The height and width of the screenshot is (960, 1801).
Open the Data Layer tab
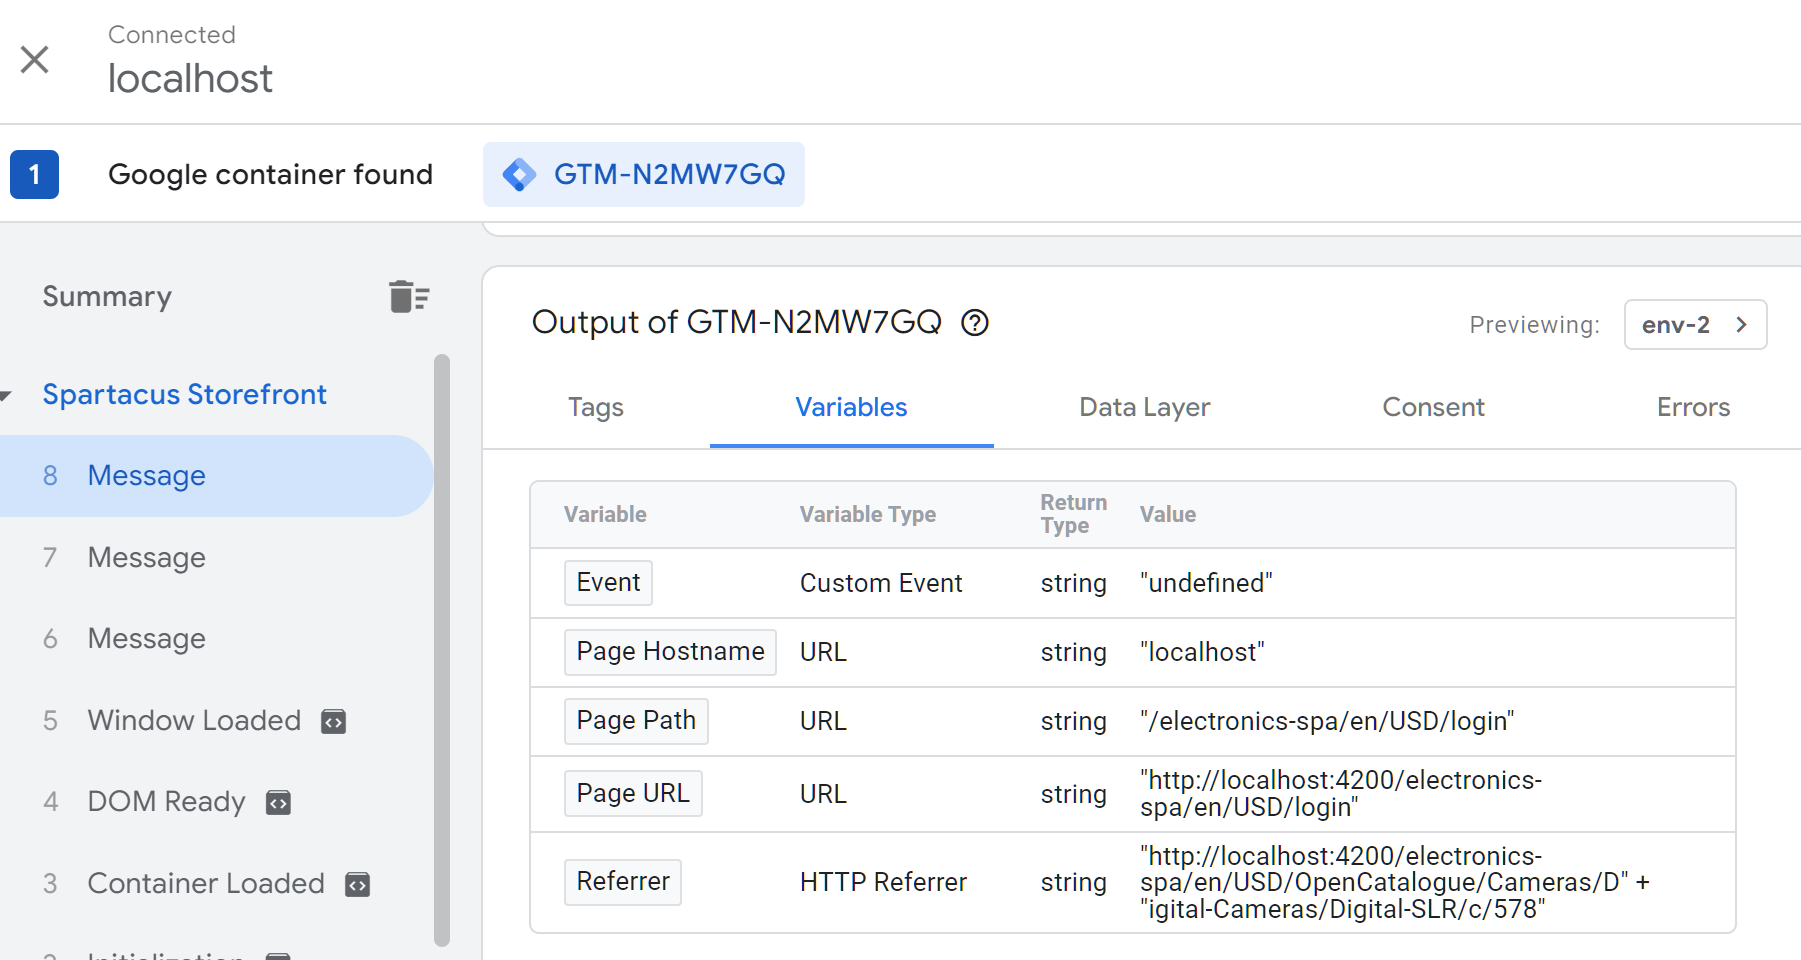[x=1144, y=407]
